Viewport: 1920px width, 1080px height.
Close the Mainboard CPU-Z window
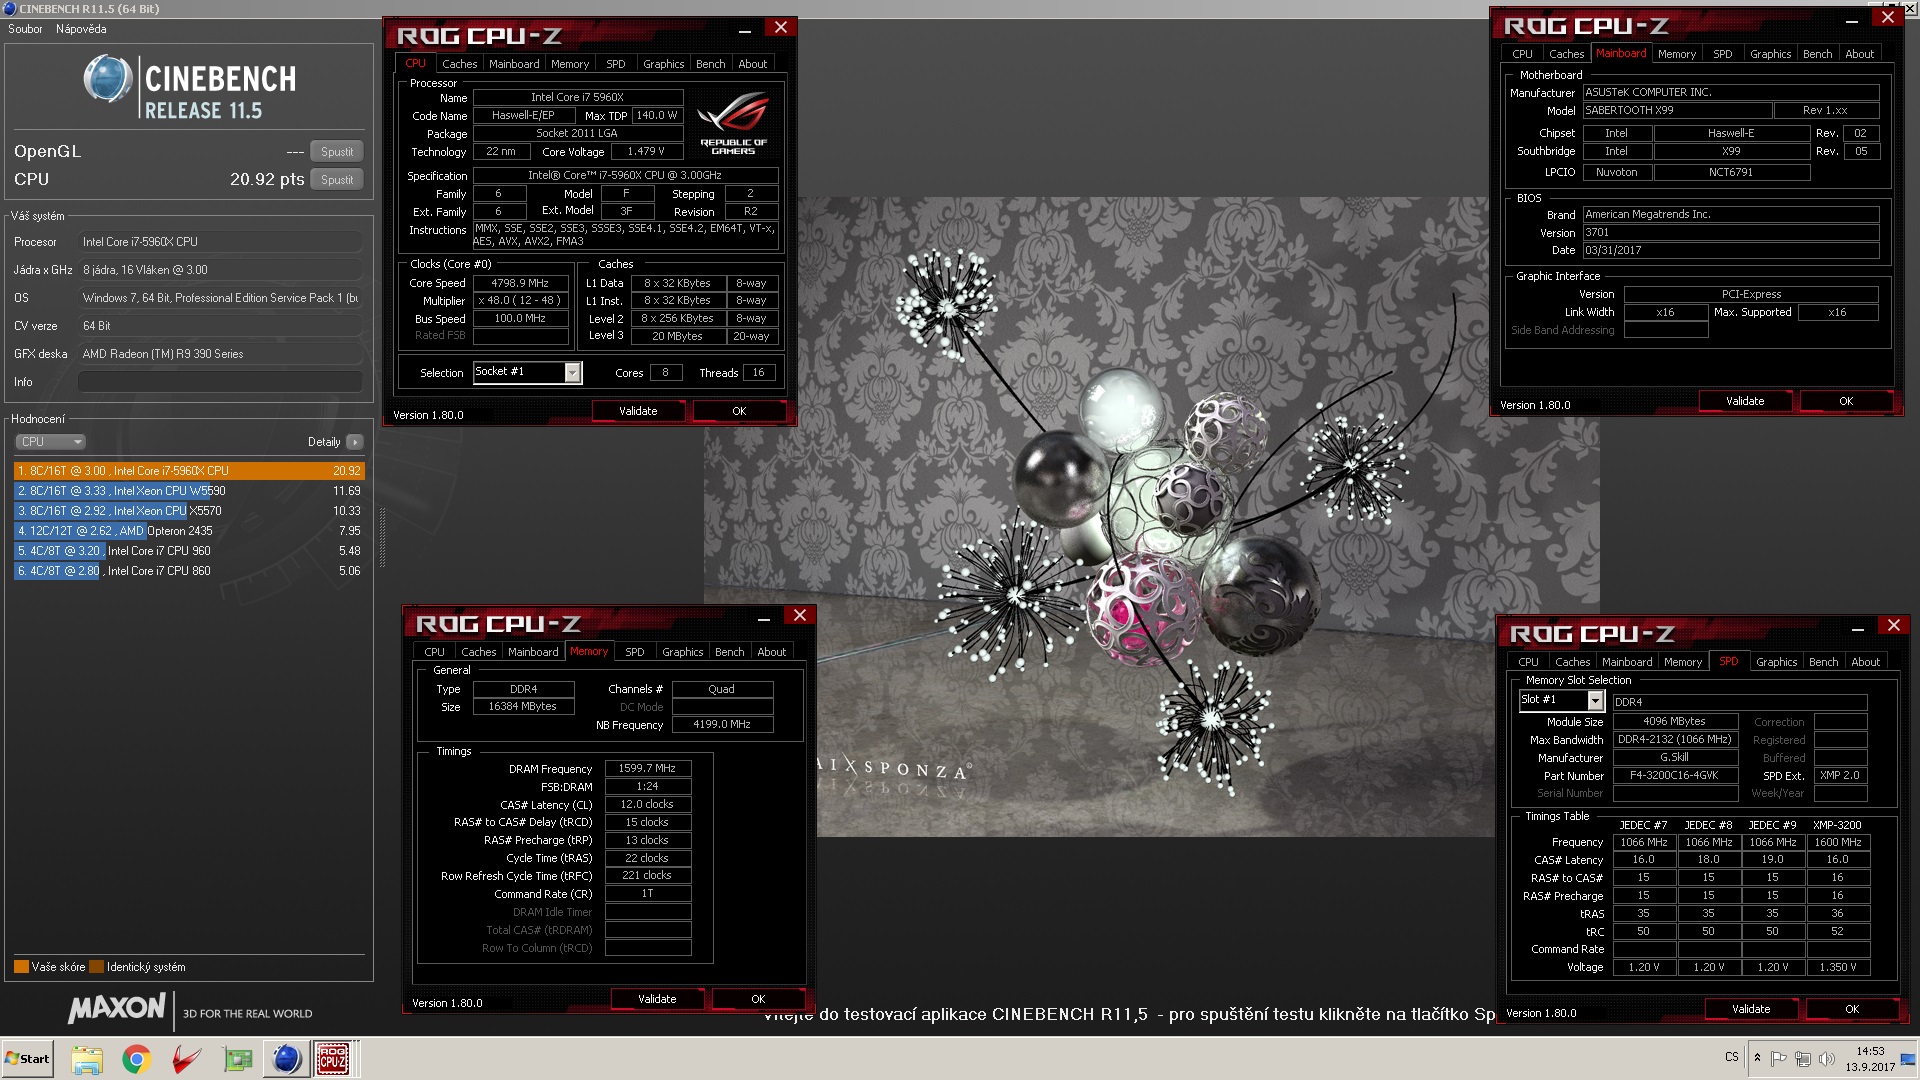[1888, 18]
